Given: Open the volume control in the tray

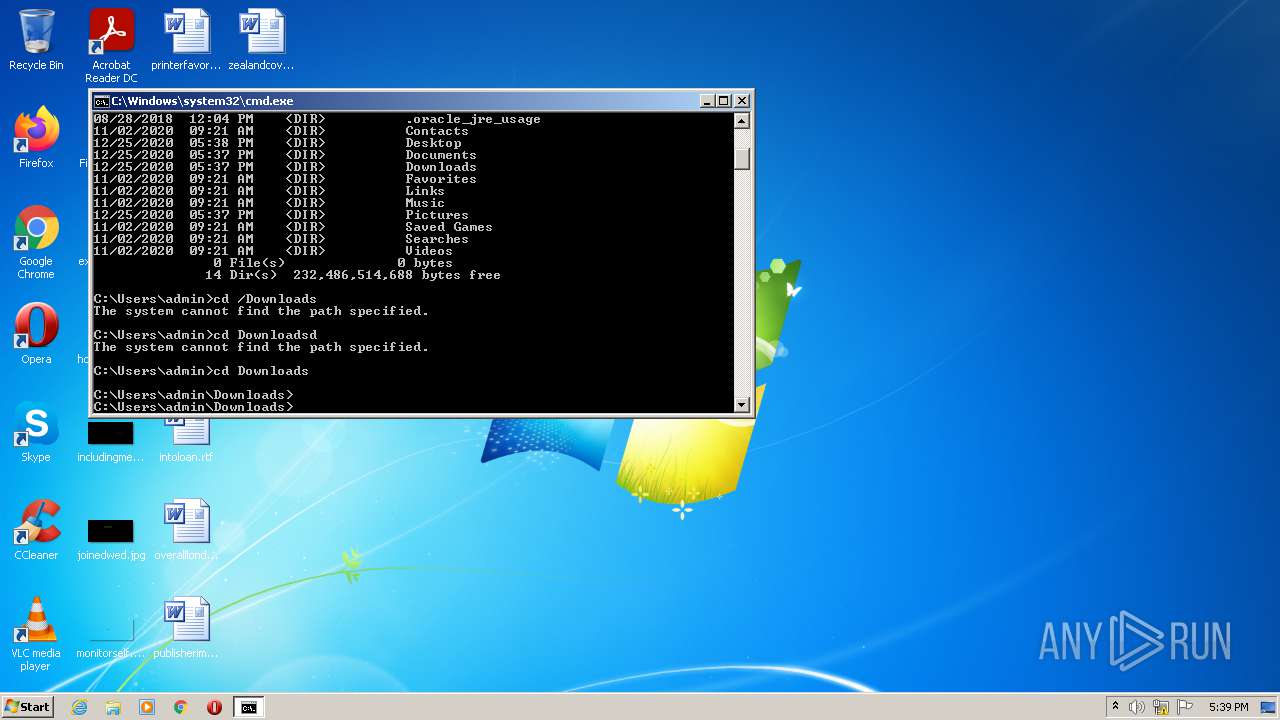Looking at the screenshot, I should tap(1137, 707).
